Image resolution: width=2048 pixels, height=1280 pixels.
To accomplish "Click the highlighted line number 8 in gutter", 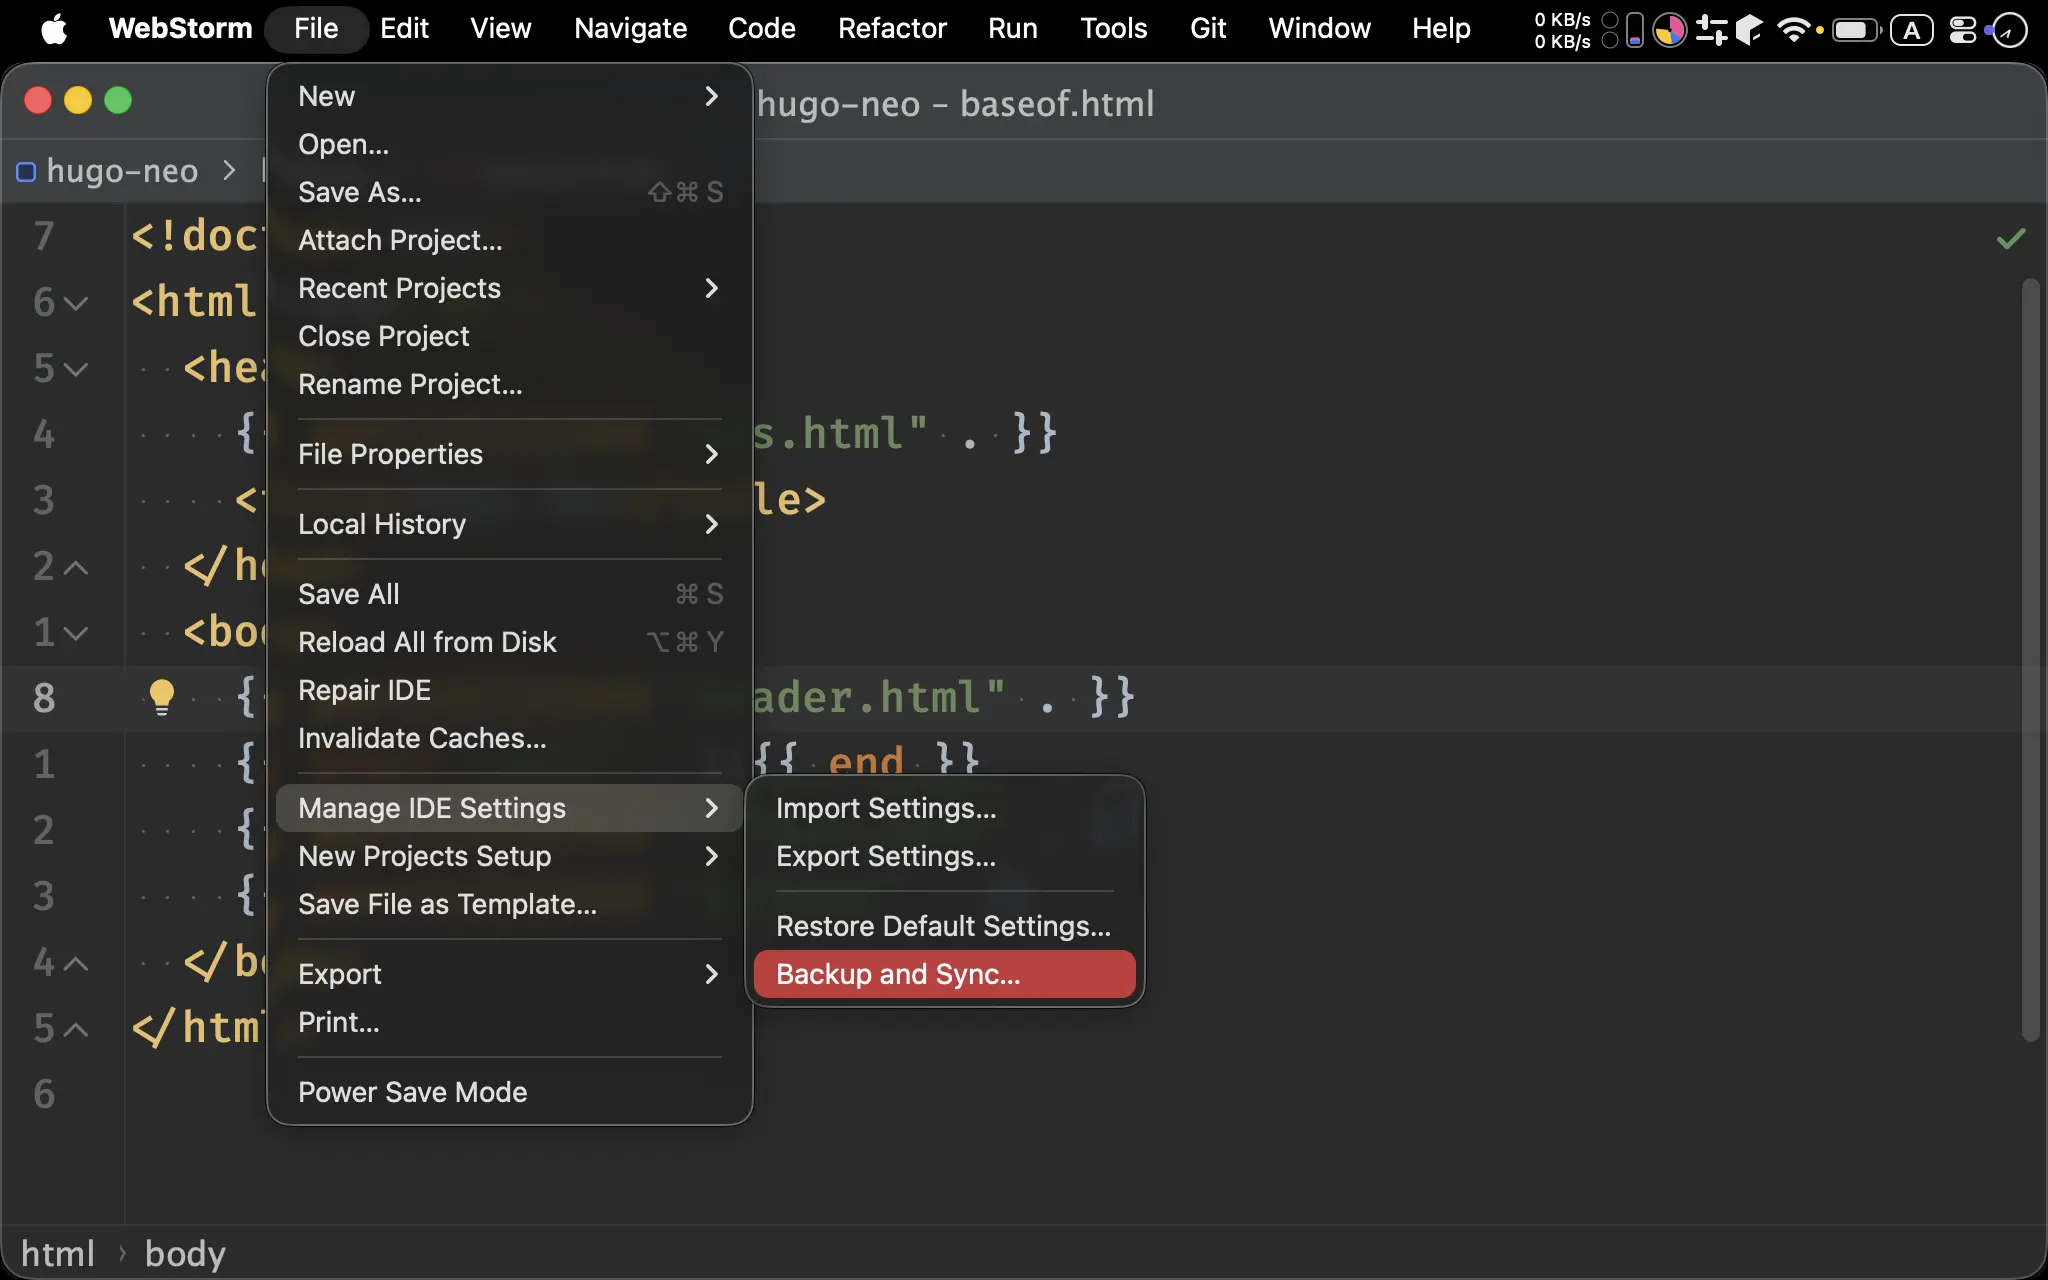I will (x=43, y=698).
